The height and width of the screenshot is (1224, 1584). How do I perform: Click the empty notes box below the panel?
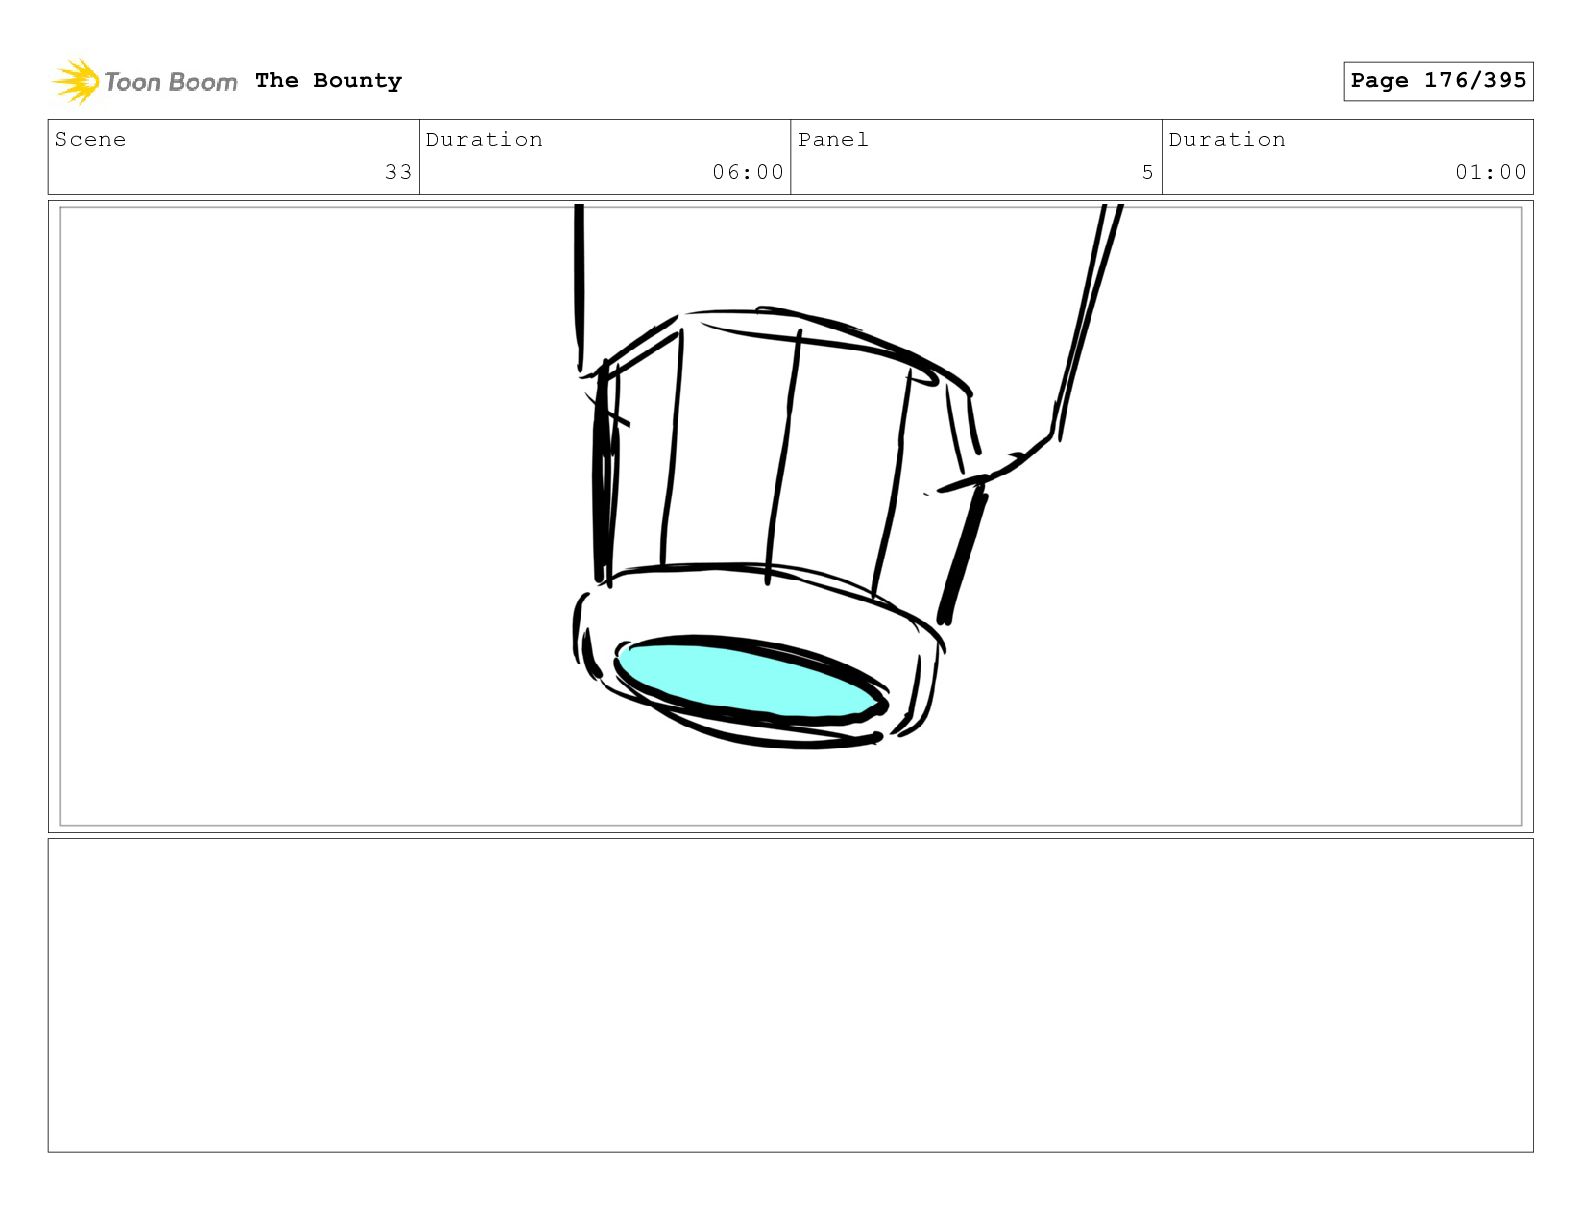790,995
